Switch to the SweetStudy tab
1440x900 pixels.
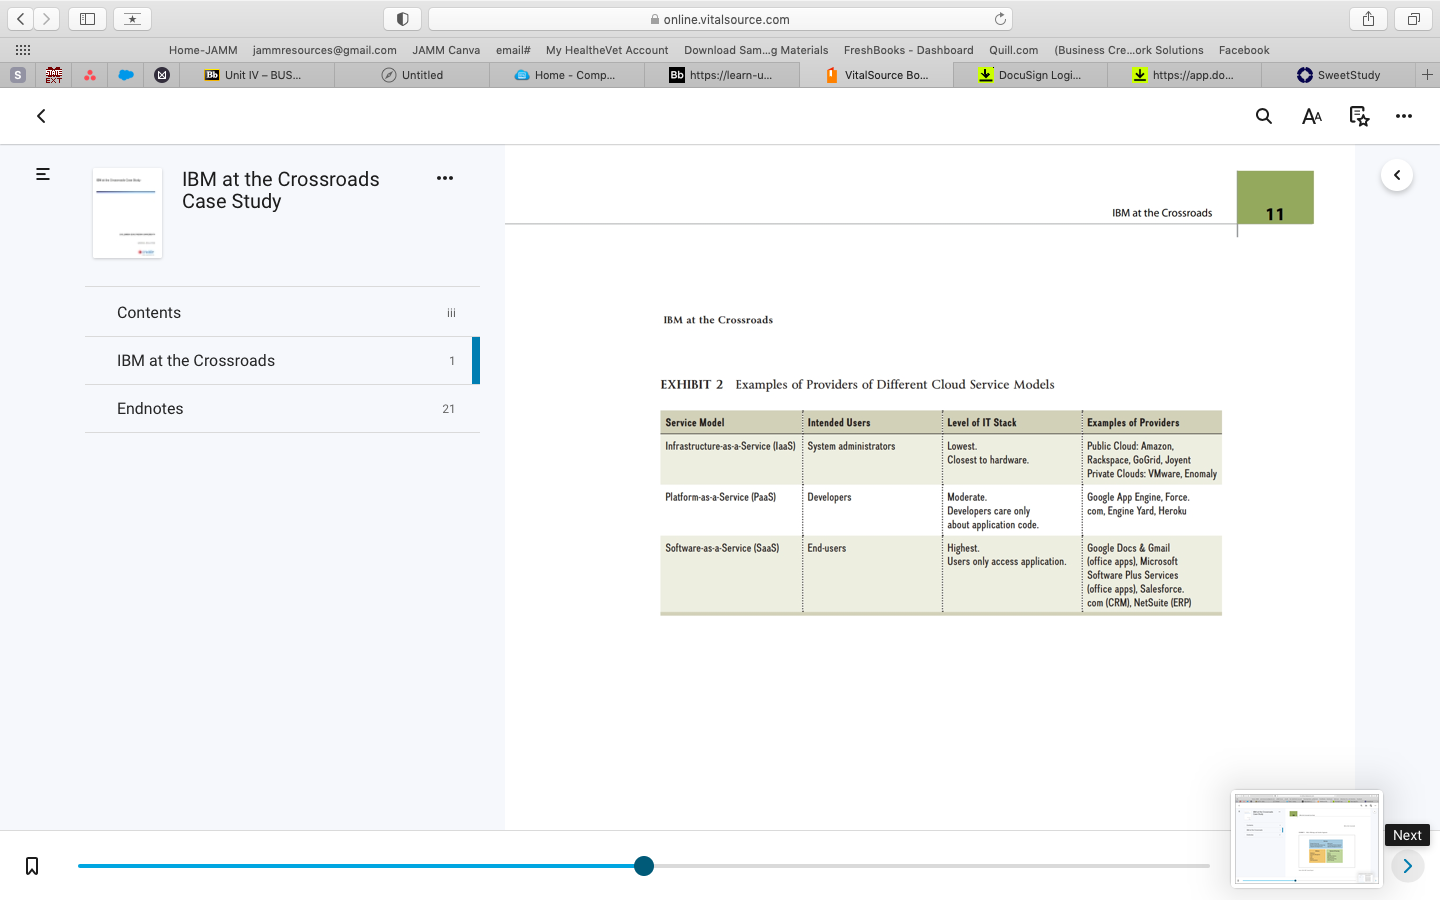click(x=1338, y=75)
